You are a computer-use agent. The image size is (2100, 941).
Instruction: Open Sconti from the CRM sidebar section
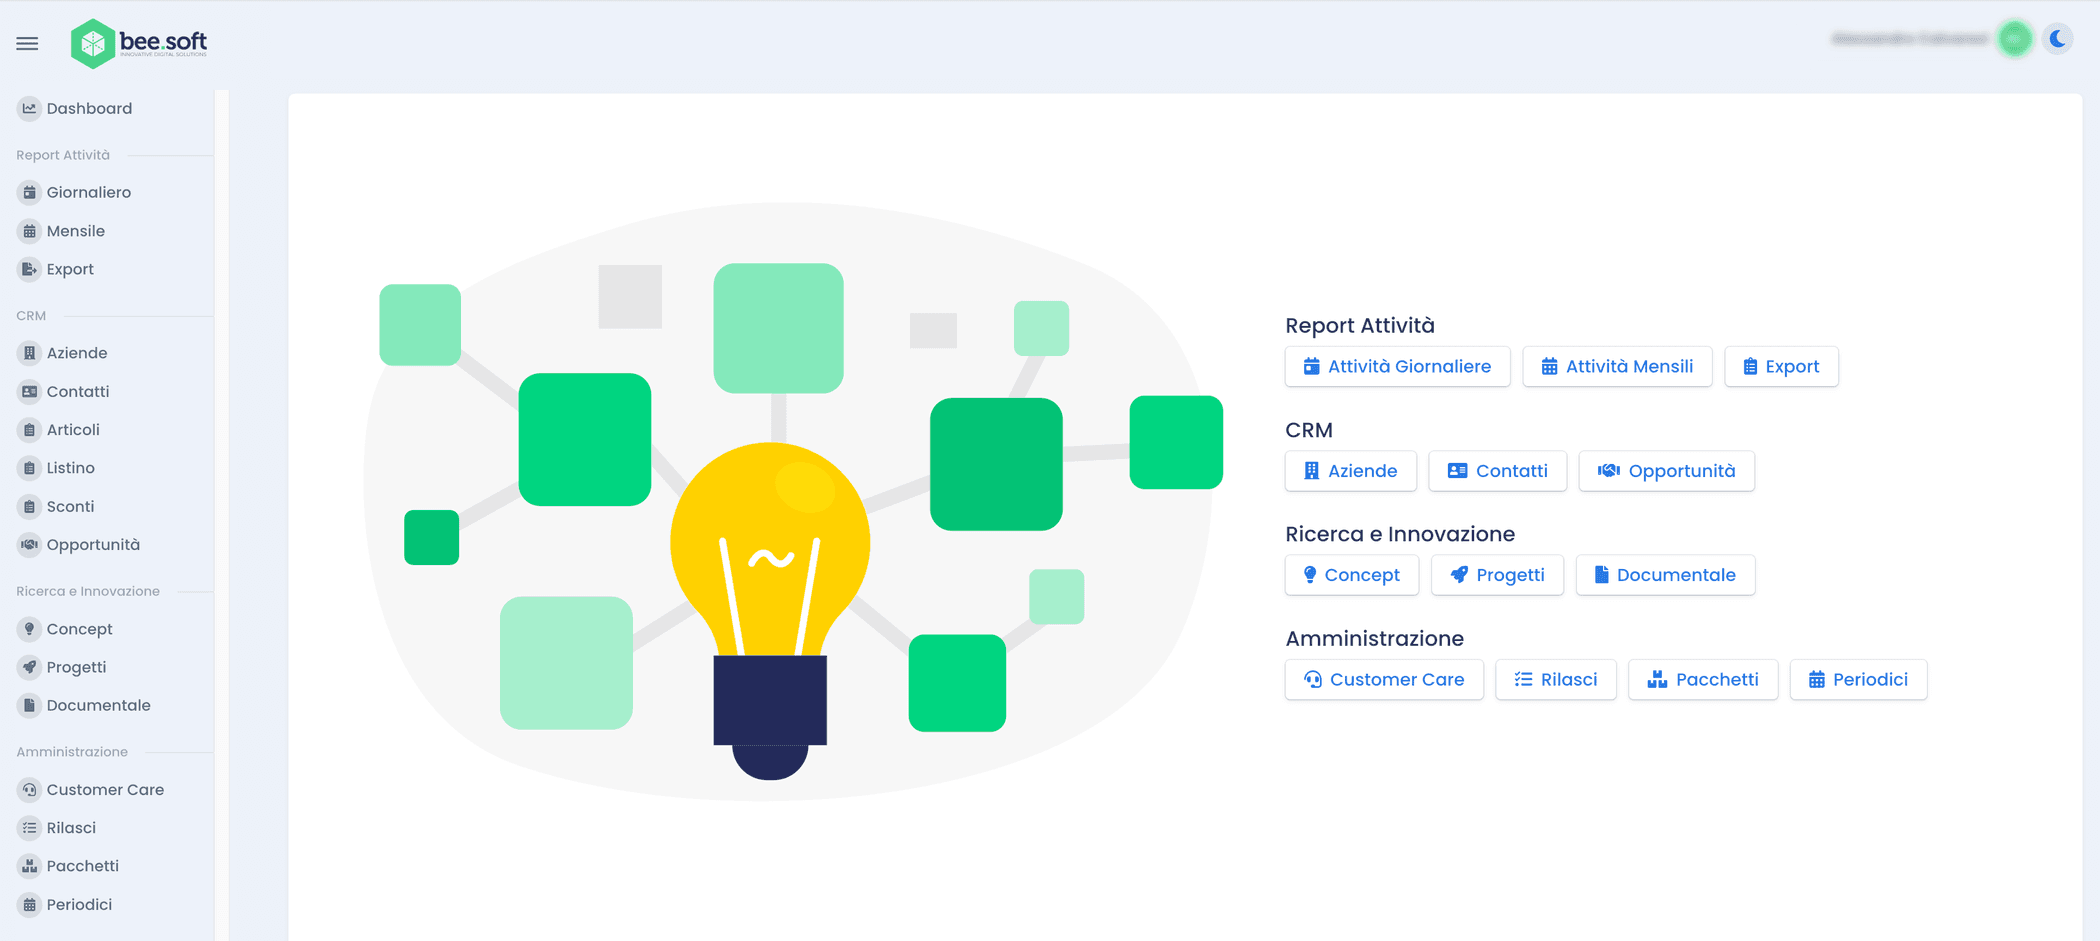point(70,506)
